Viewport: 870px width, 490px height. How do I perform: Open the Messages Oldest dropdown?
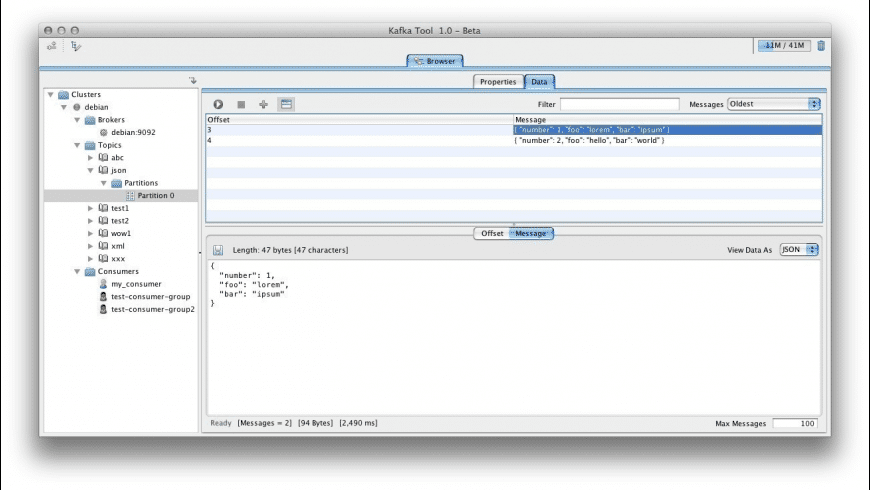point(773,104)
